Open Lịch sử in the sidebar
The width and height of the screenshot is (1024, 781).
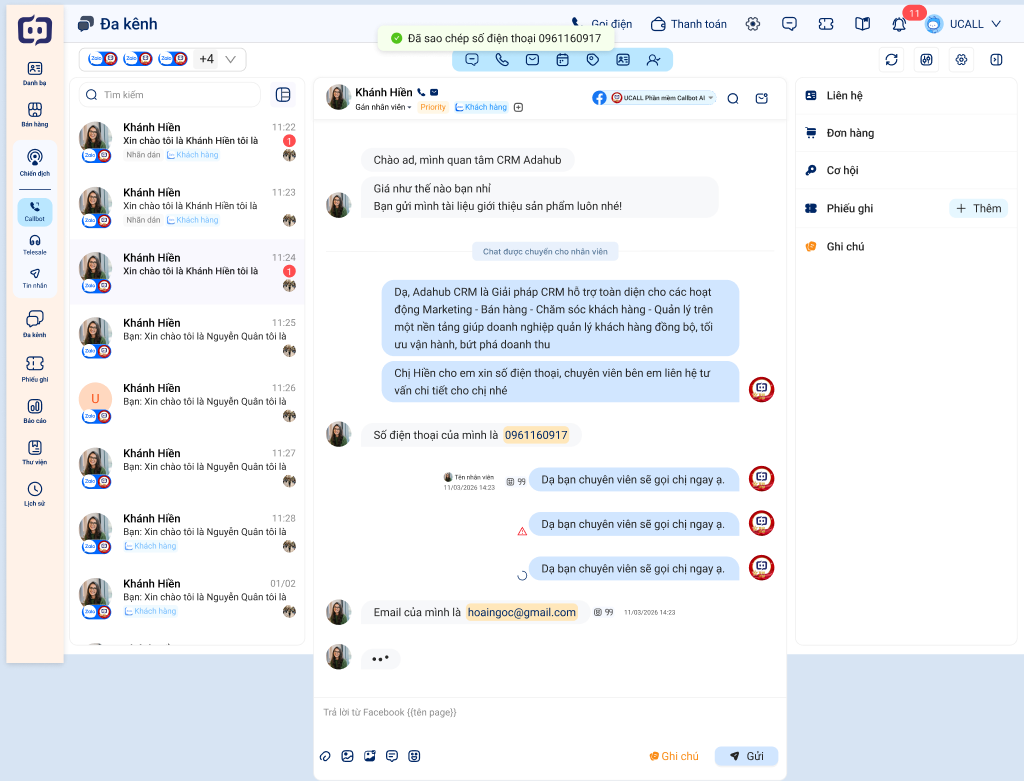click(35, 494)
